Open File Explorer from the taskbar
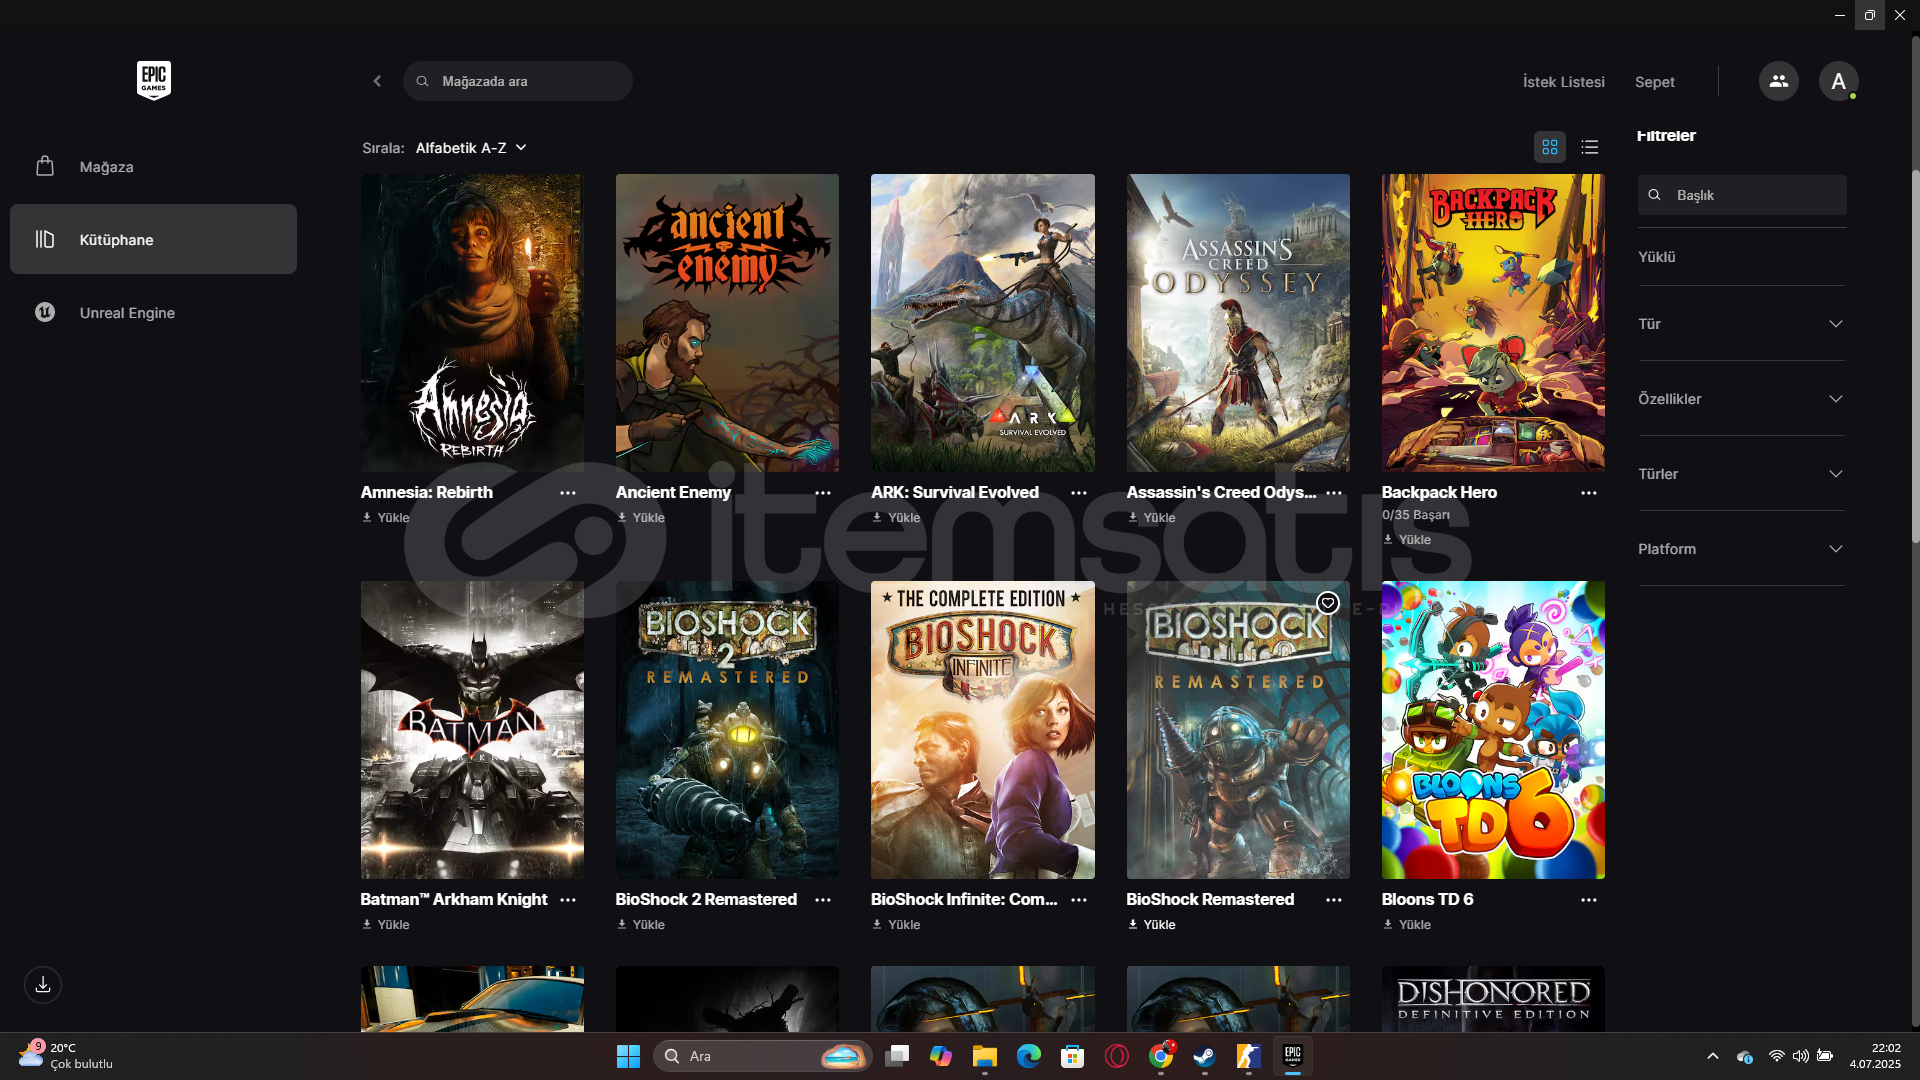Viewport: 1920px width, 1080px height. [985, 1056]
